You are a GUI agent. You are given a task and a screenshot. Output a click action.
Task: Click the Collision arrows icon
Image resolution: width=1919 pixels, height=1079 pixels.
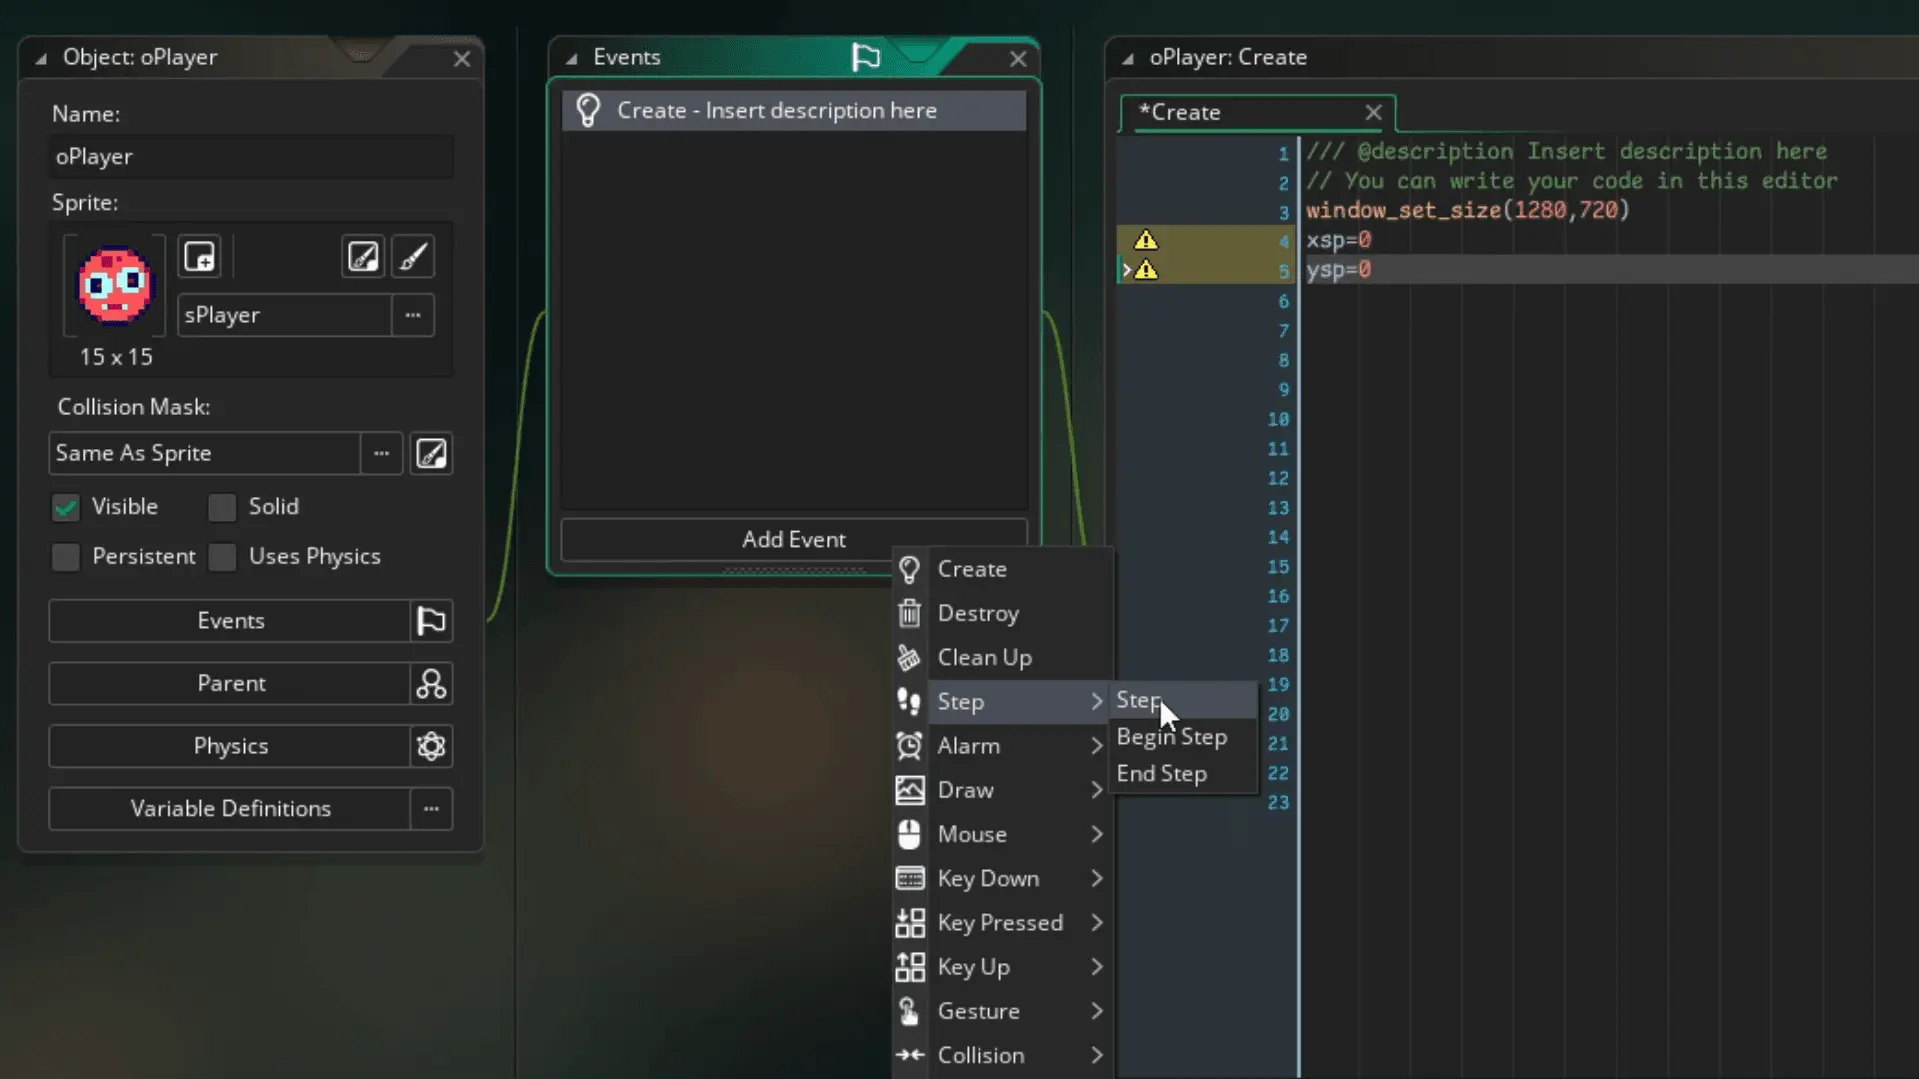click(909, 1055)
